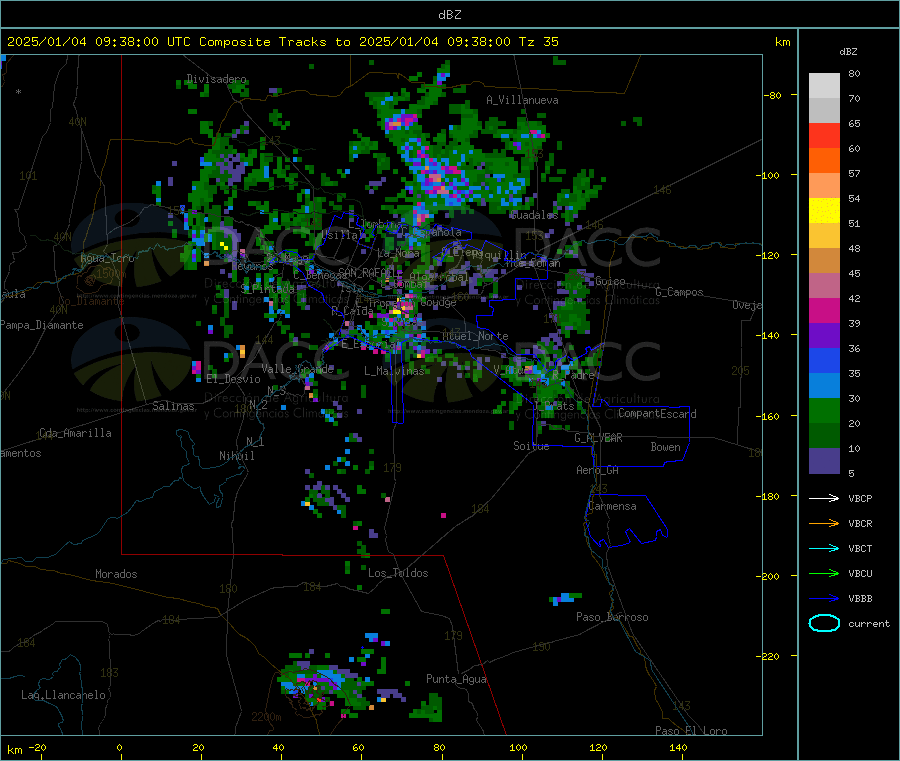Screen dimensions: 900x761
Task: Click the G_Campos map label
Action: click(680, 292)
